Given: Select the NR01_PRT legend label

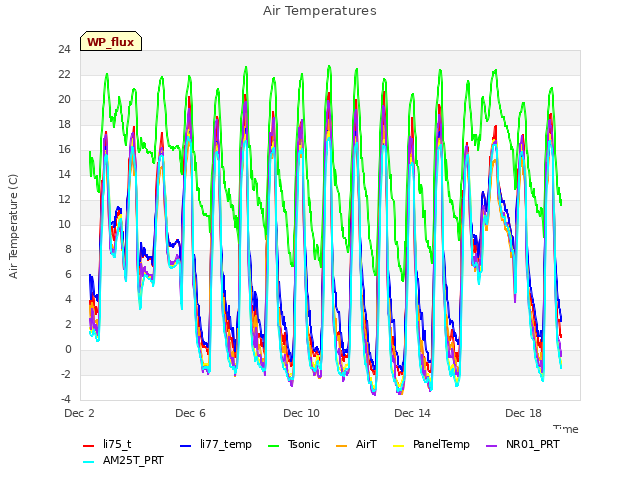Looking at the screenshot, I should tap(533, 444).
